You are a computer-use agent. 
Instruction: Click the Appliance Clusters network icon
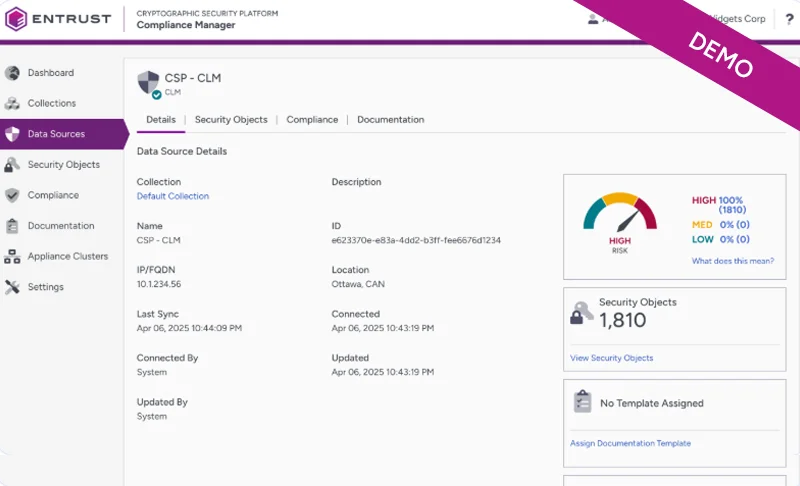coord(12,257)
